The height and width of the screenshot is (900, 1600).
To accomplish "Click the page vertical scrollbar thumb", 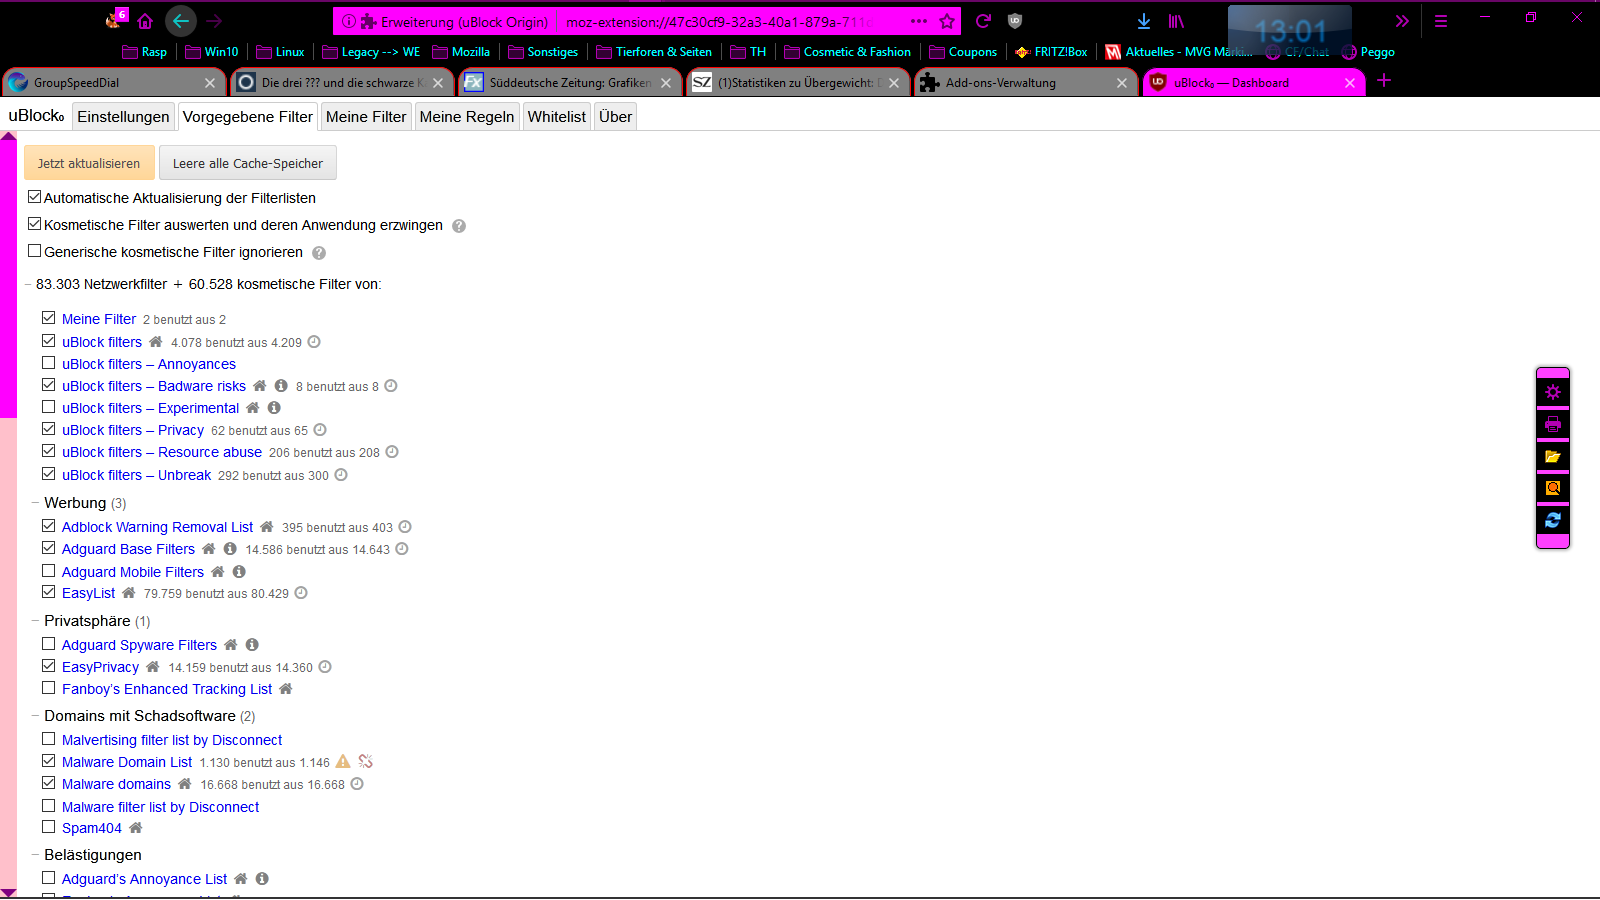I will (x=8, y=279).
